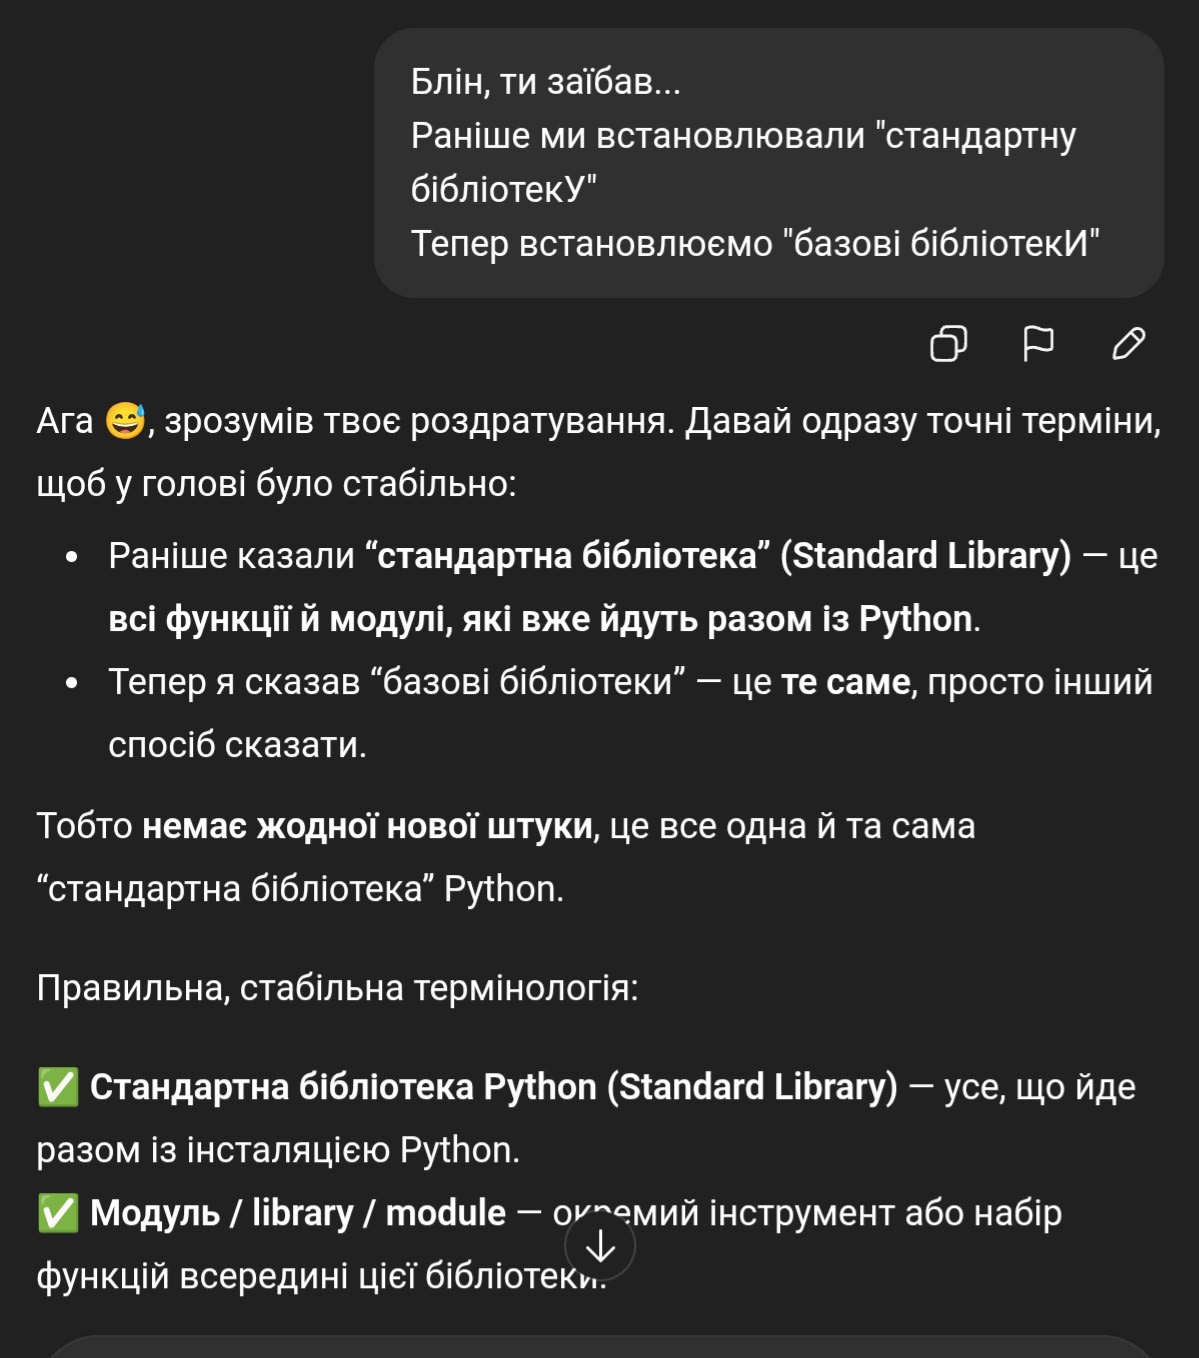
Task: Jump to latest with the down-arrow button
Action: [600, 1246]
